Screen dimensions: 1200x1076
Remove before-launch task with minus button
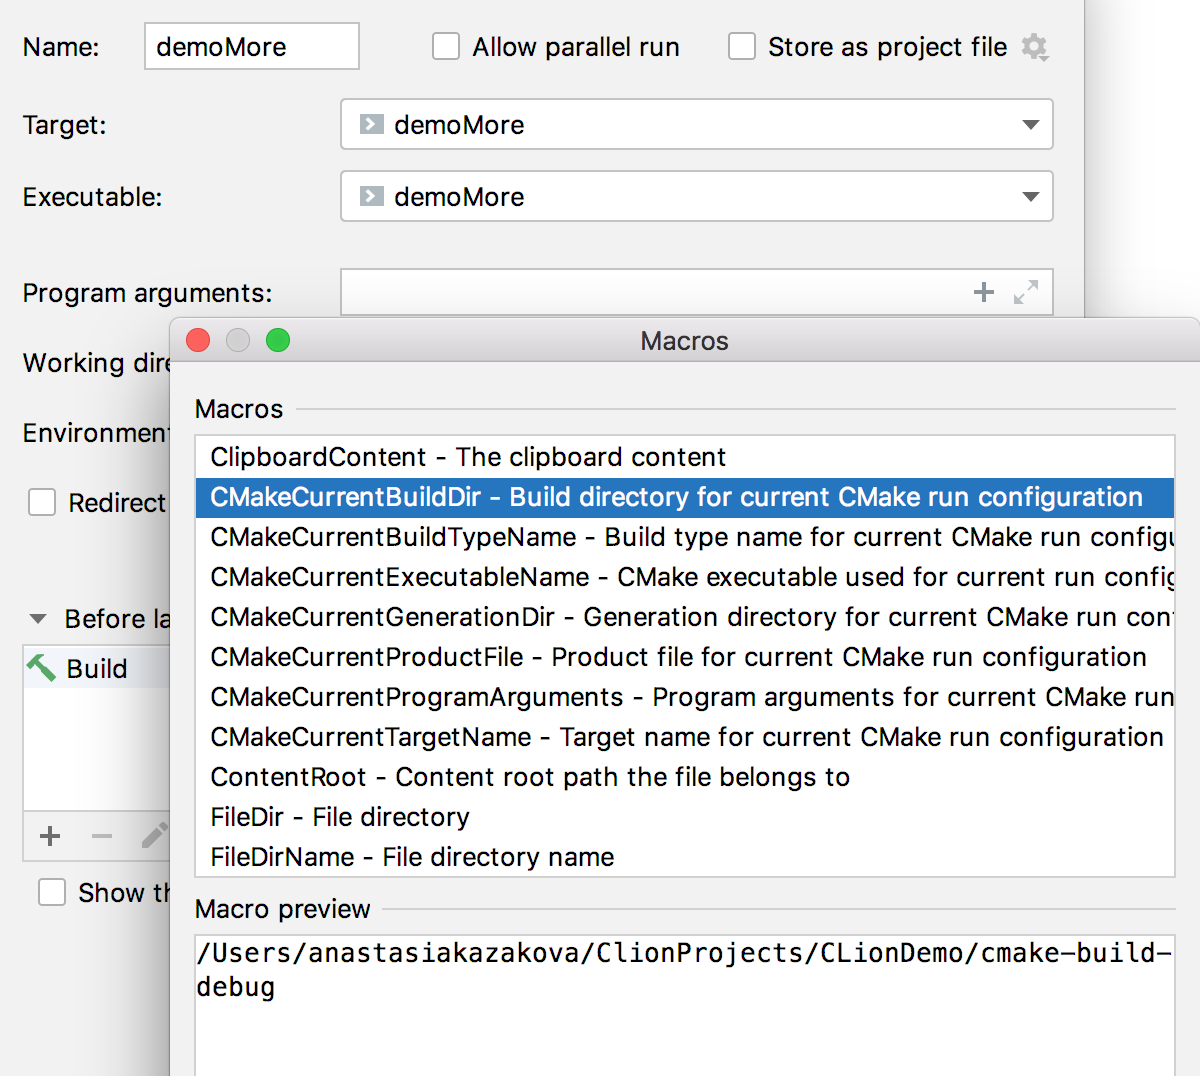[x=102, y=836]
